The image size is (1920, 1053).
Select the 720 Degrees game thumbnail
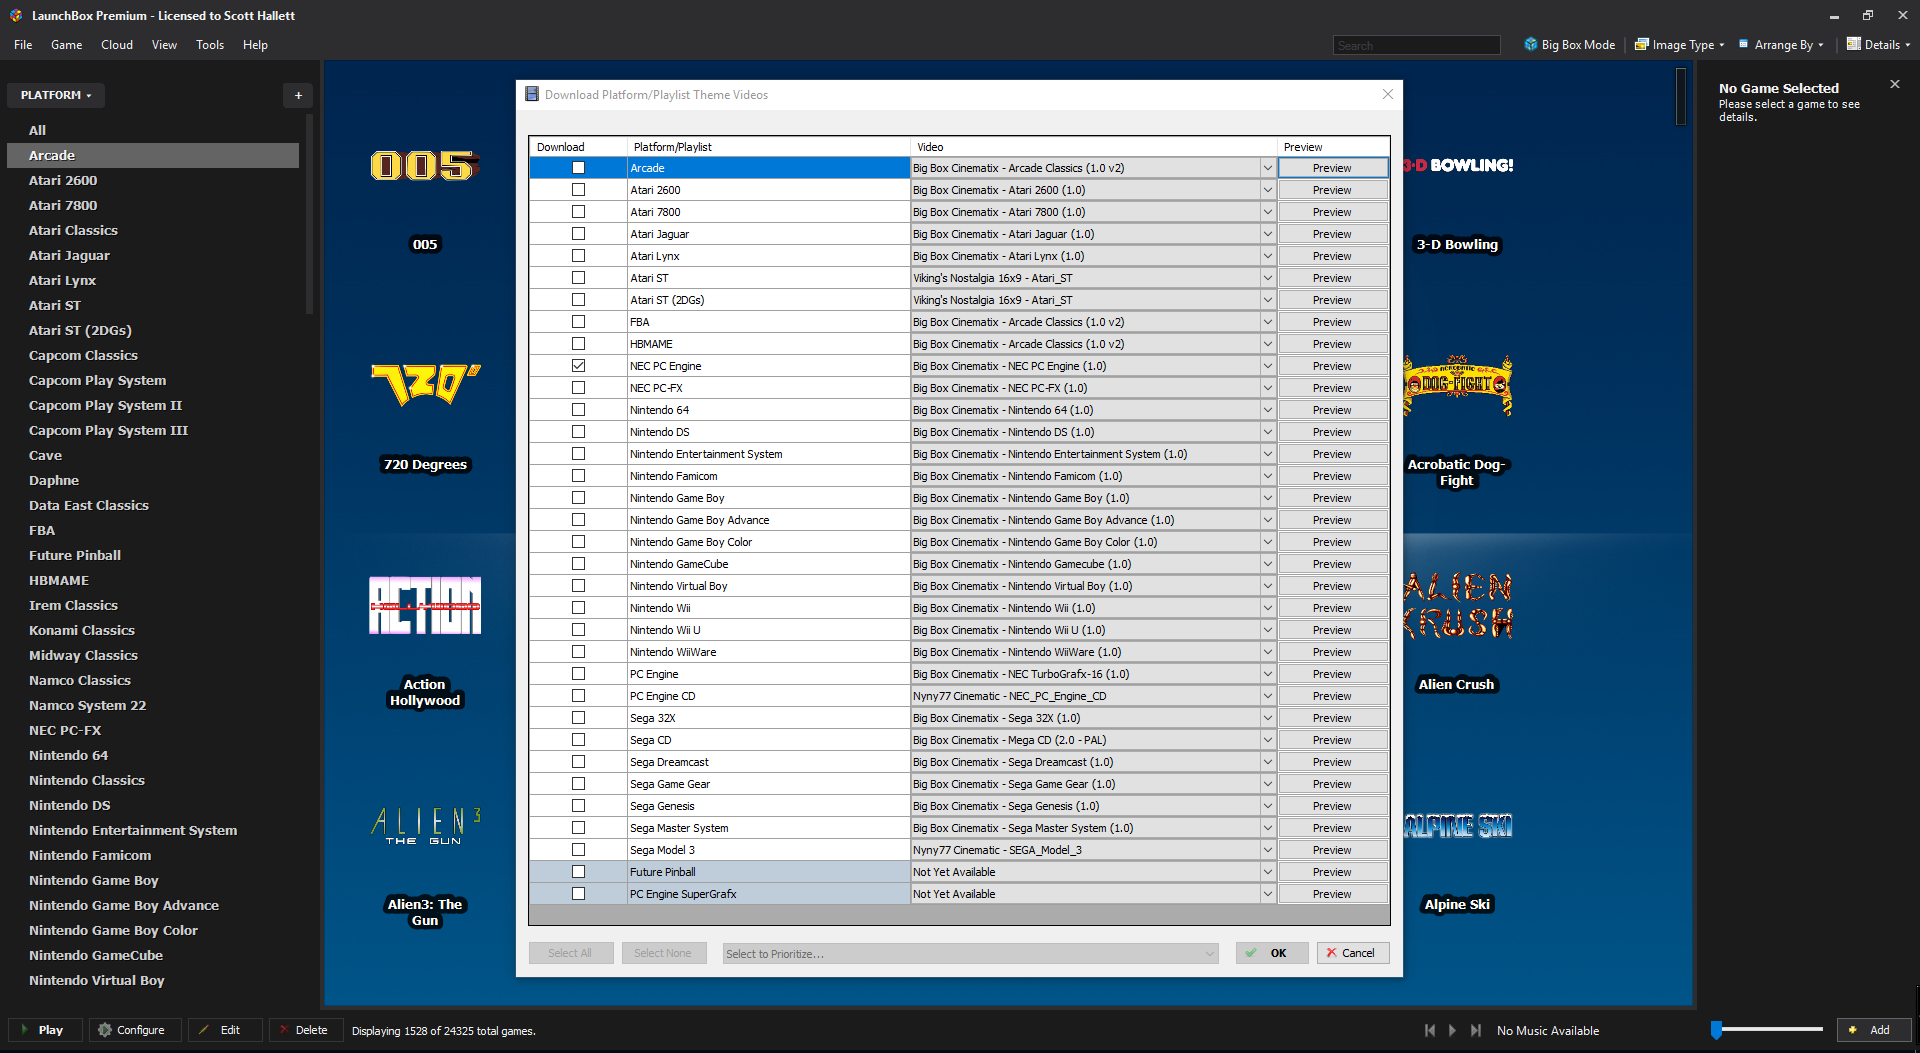(425, 385)
